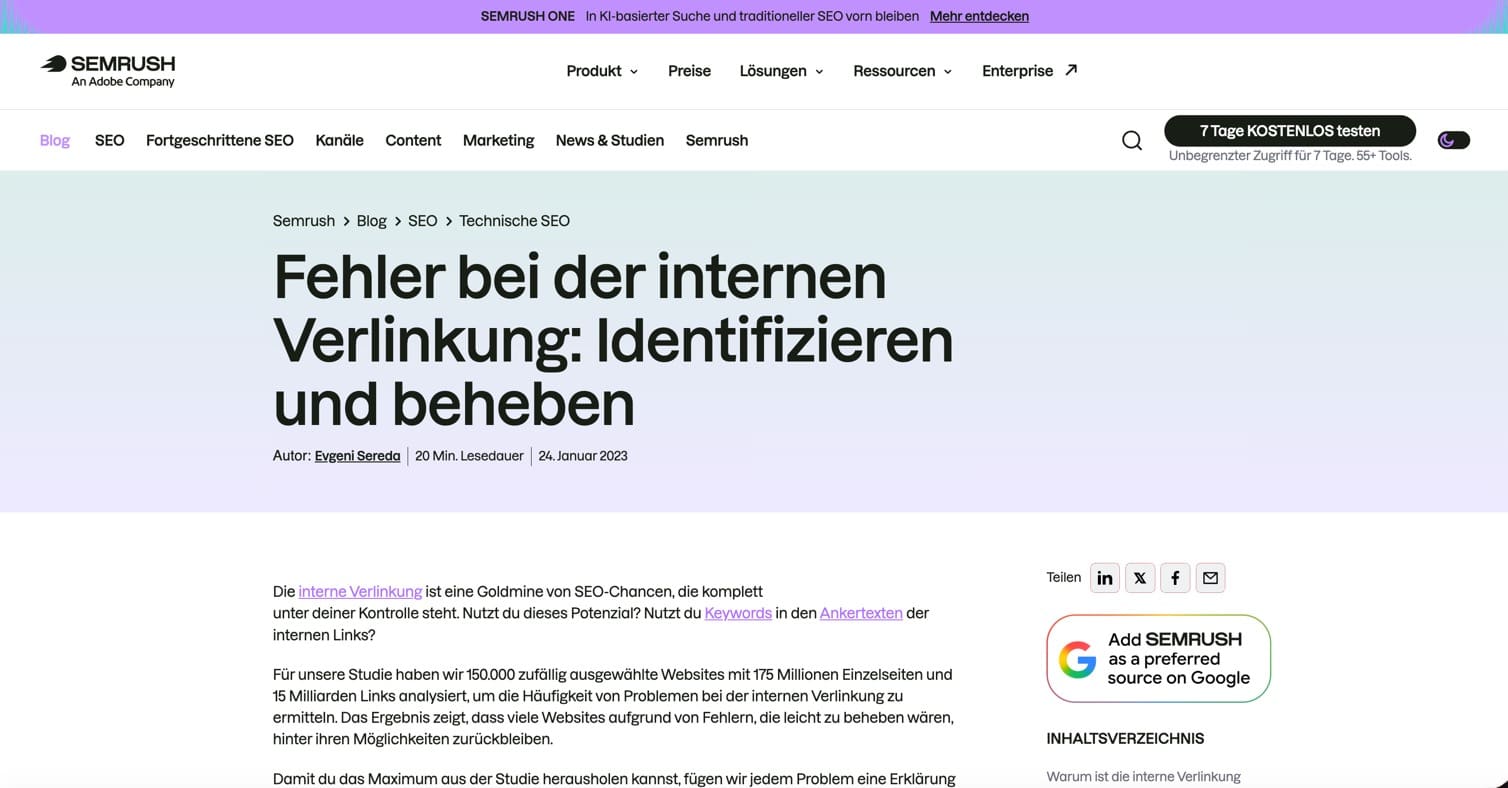Viewport: 1508px width, 788px height.
Task: Expand the Lösungen dropdown
Action: [782, 71]
